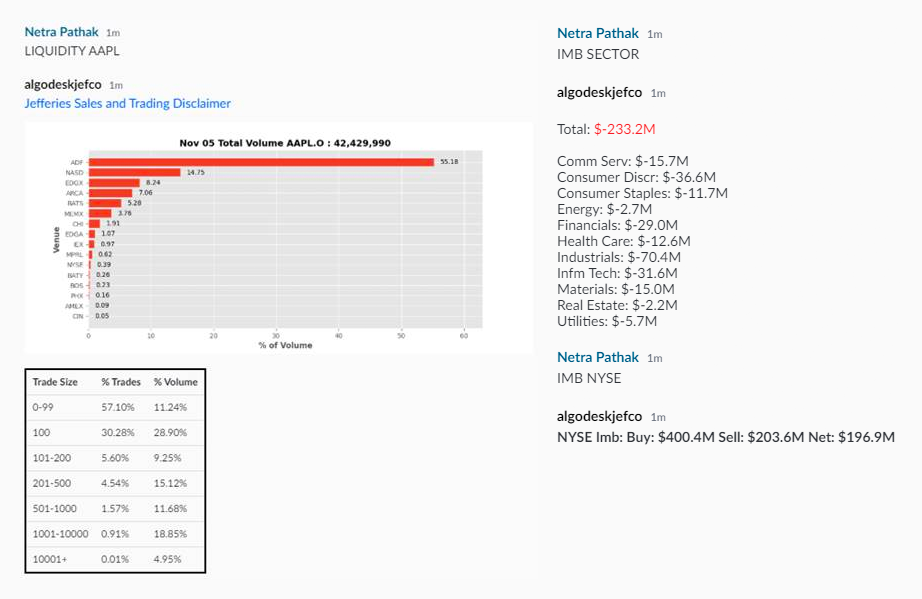Click the % Trades column header

121,382
